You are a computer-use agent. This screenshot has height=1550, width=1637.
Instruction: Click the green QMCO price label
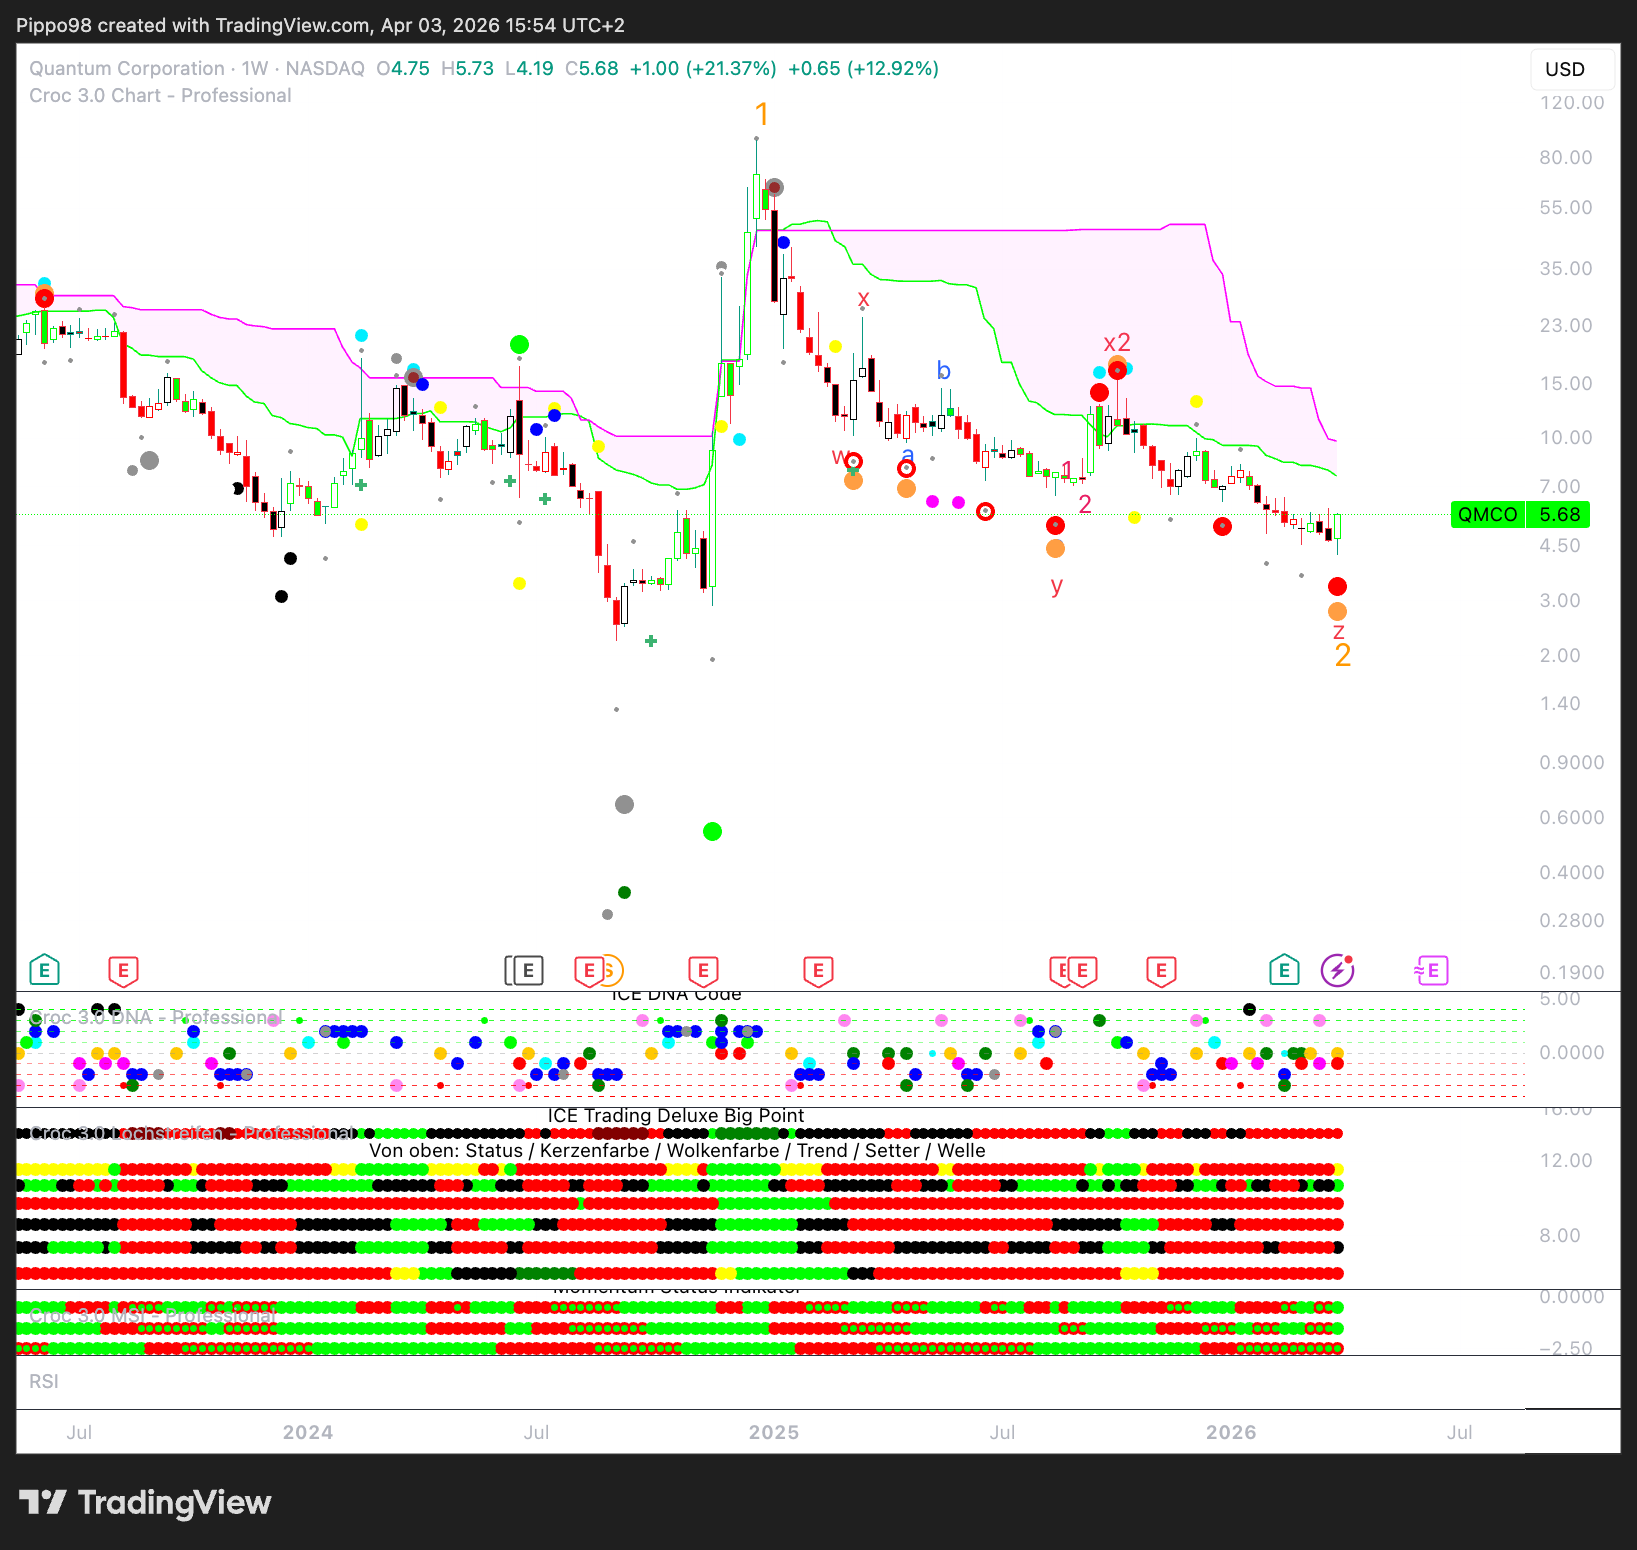coord(1487,515)
